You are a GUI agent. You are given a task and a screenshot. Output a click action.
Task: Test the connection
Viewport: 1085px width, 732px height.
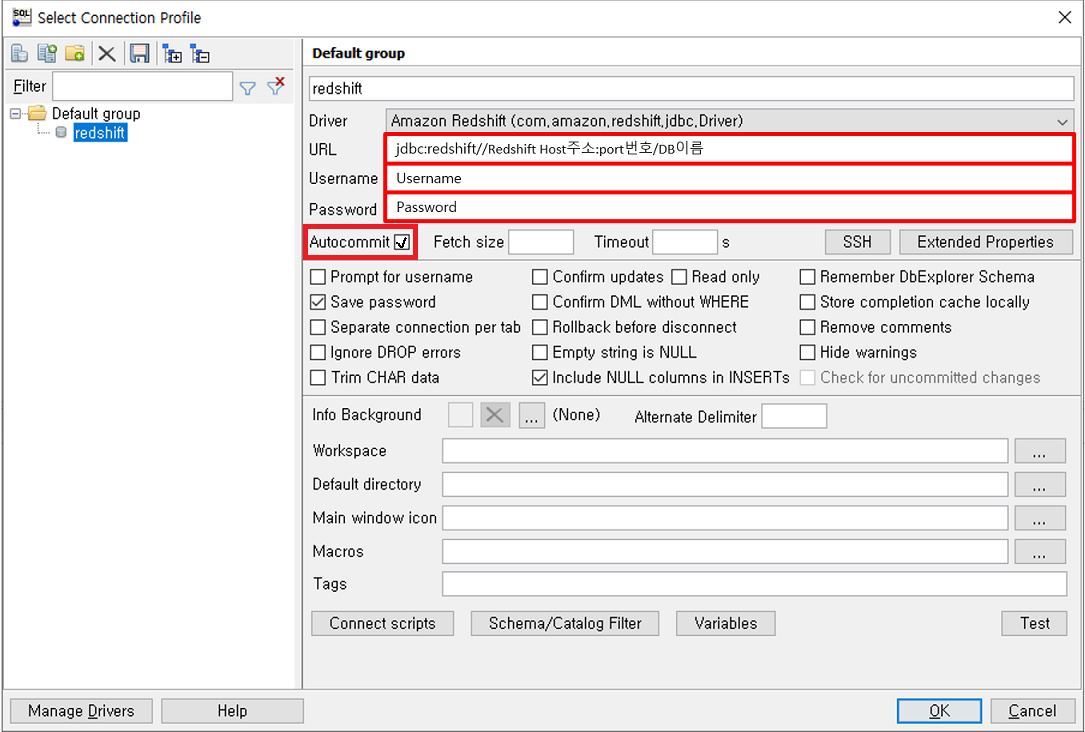click(1034, 623)
